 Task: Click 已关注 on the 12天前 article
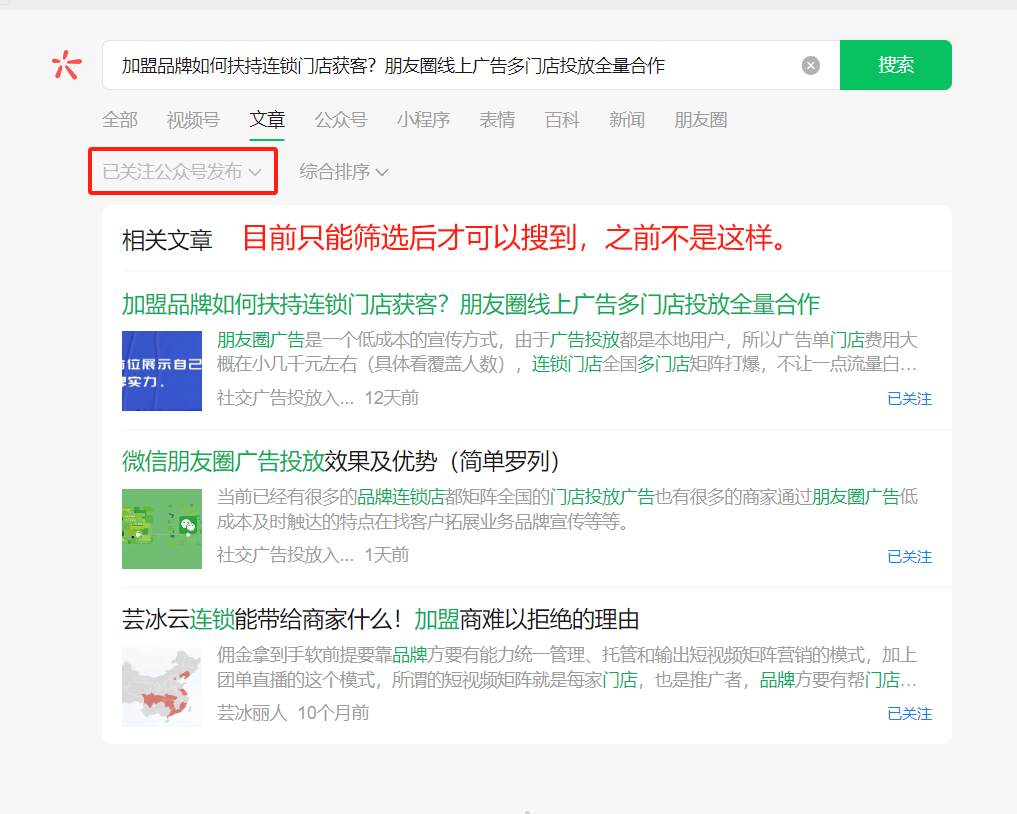pos(909,399)
